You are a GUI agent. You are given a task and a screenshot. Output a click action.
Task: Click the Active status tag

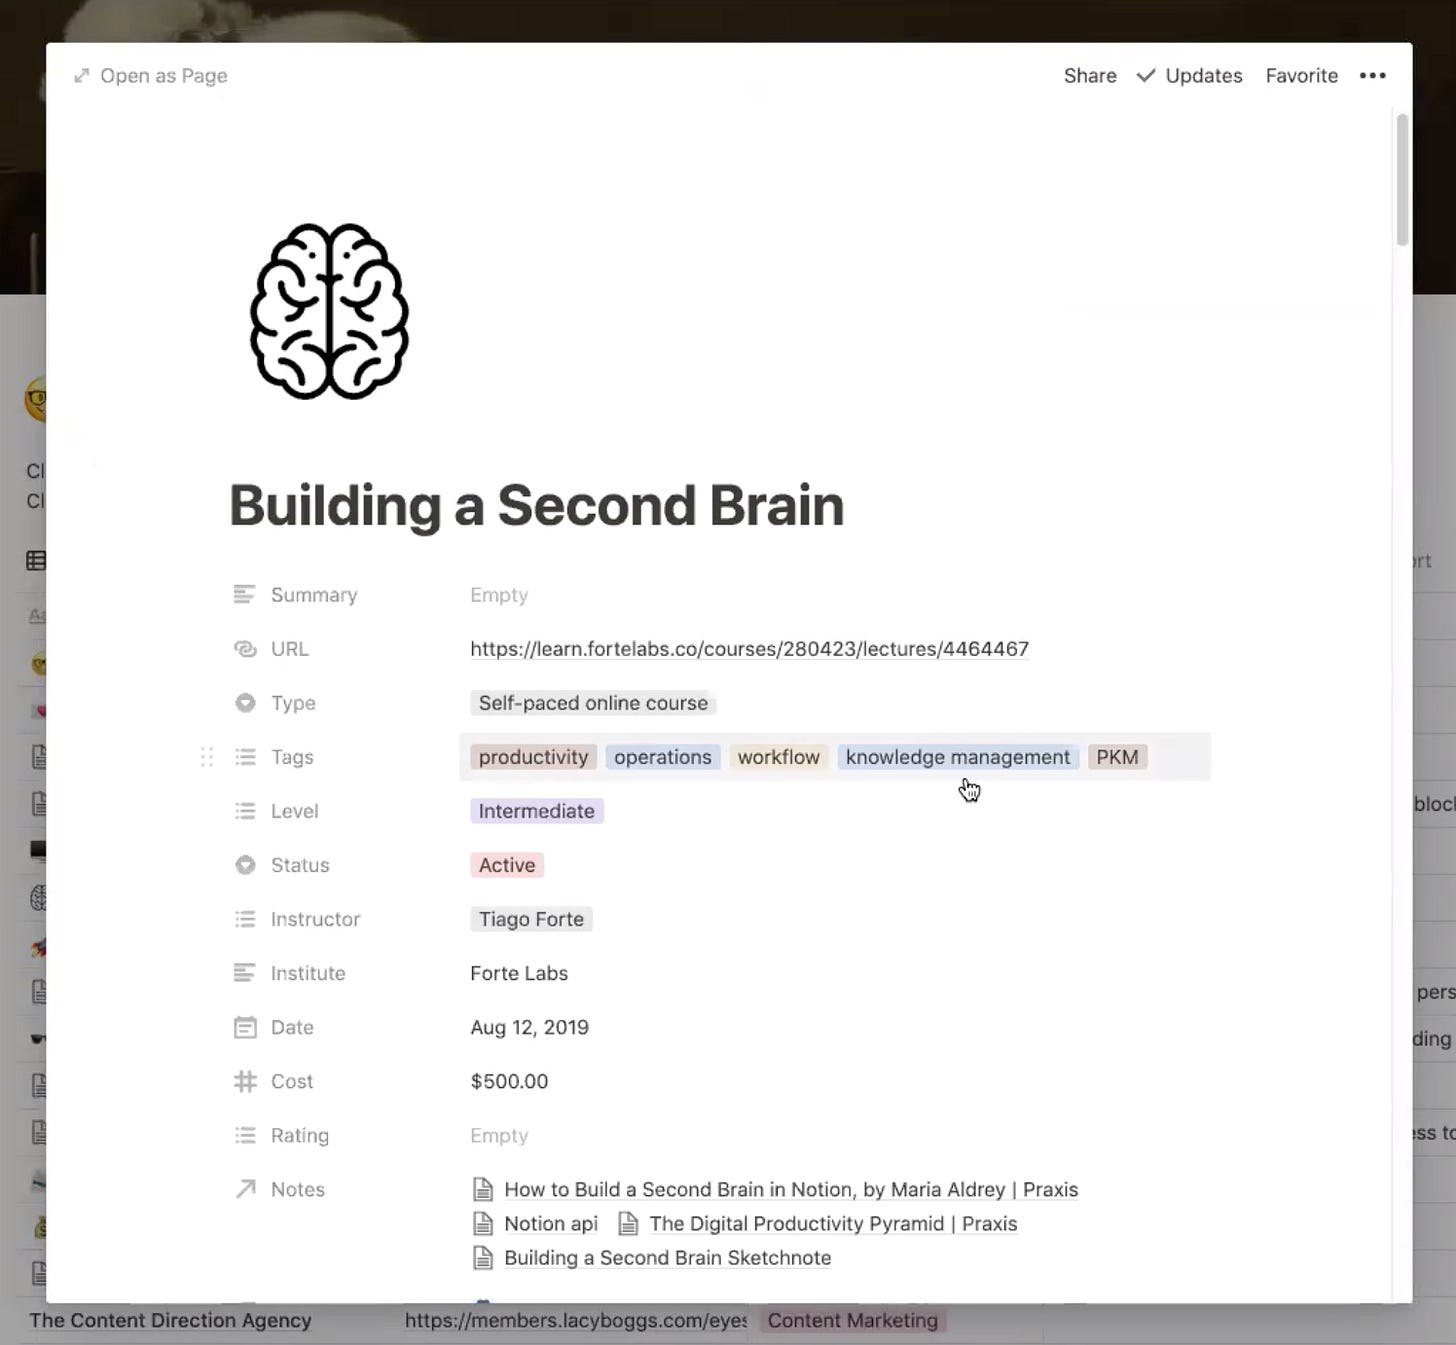tap(507, 865)
